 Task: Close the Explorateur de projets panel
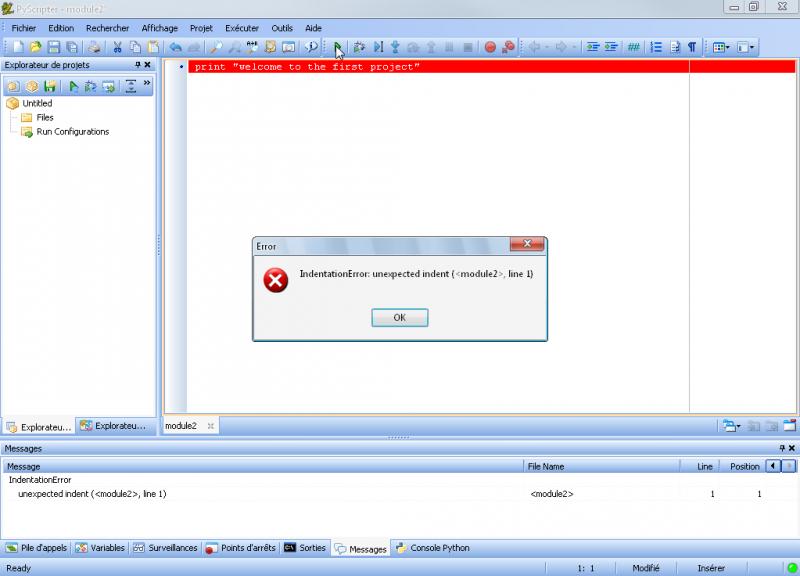[147, 65]
